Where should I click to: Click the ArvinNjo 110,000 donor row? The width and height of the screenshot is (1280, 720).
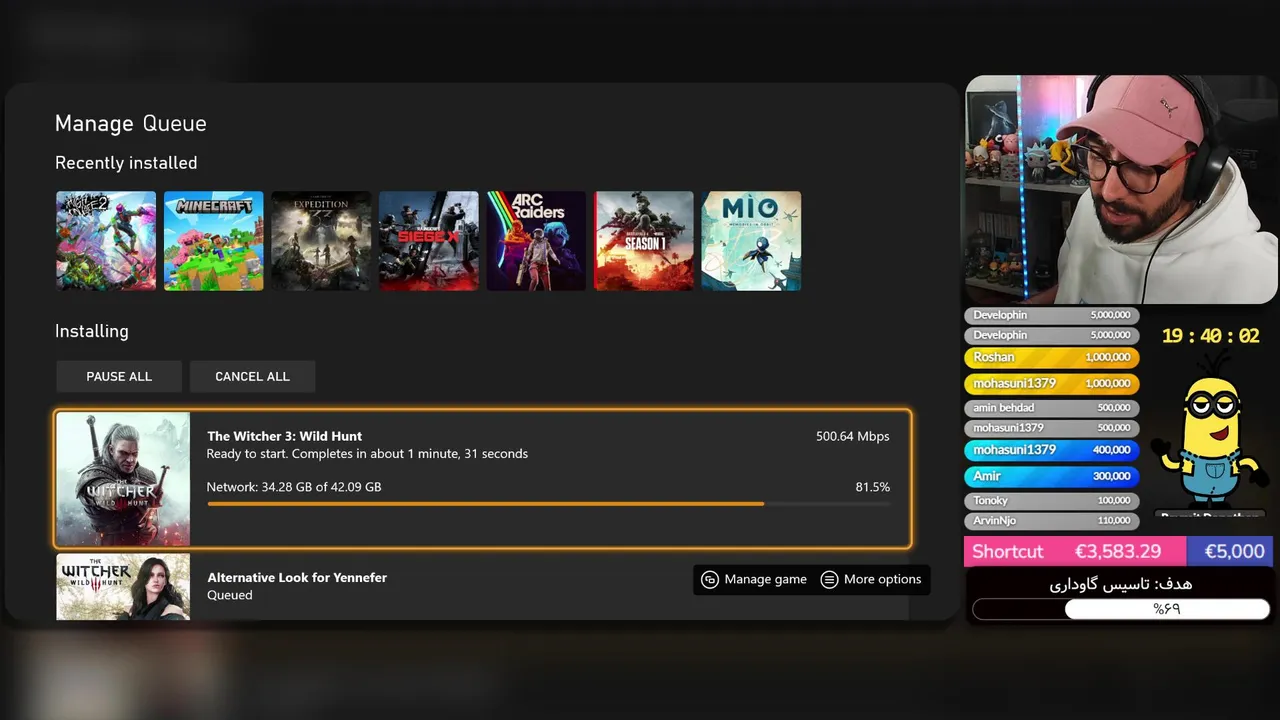pyautogui.click(x=1052, y=521)
